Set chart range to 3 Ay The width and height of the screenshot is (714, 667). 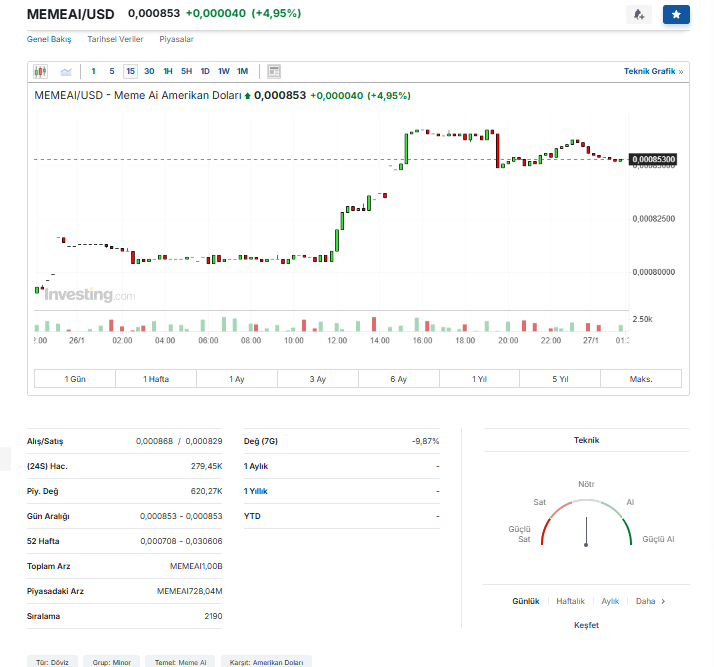tap(318, 379)
